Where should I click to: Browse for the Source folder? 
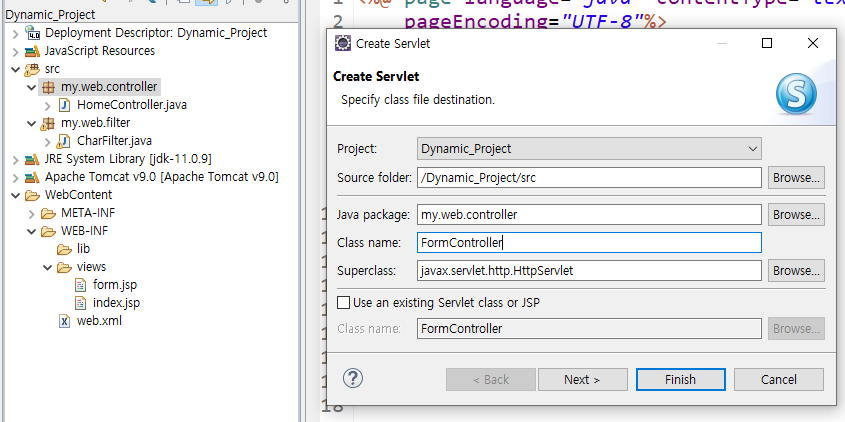tap(796, 177)
